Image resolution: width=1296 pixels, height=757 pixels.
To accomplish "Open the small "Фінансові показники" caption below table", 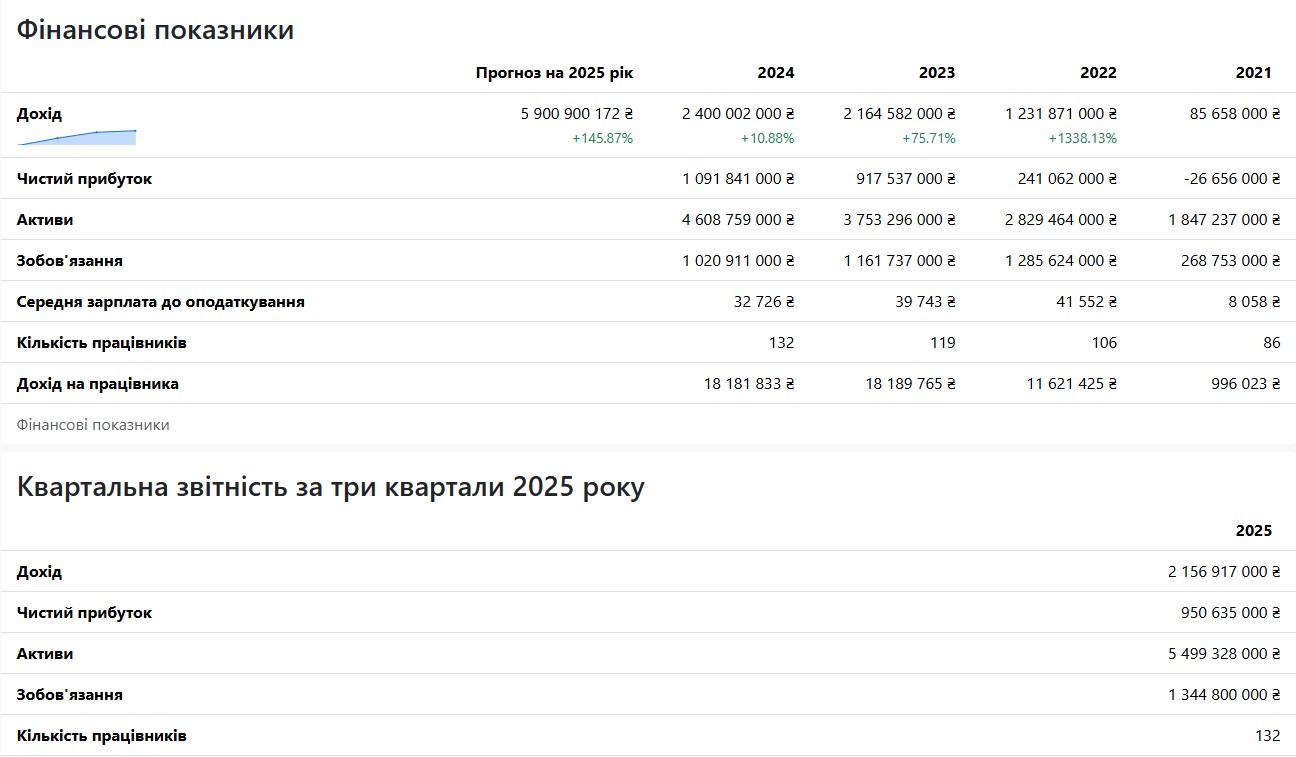I will (x=93, y=425).
